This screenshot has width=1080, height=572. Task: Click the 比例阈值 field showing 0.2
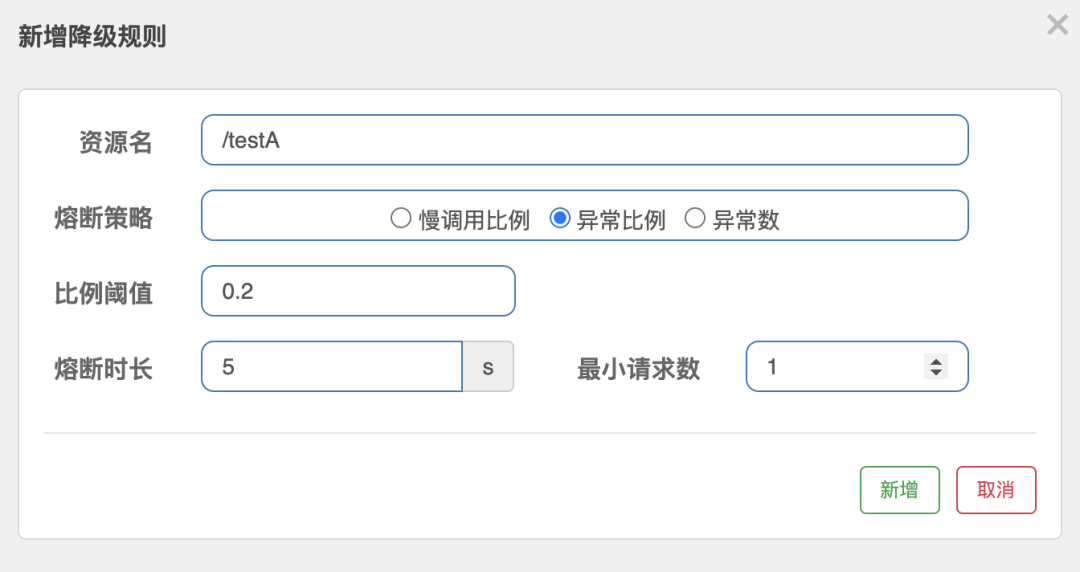(358, 291)
